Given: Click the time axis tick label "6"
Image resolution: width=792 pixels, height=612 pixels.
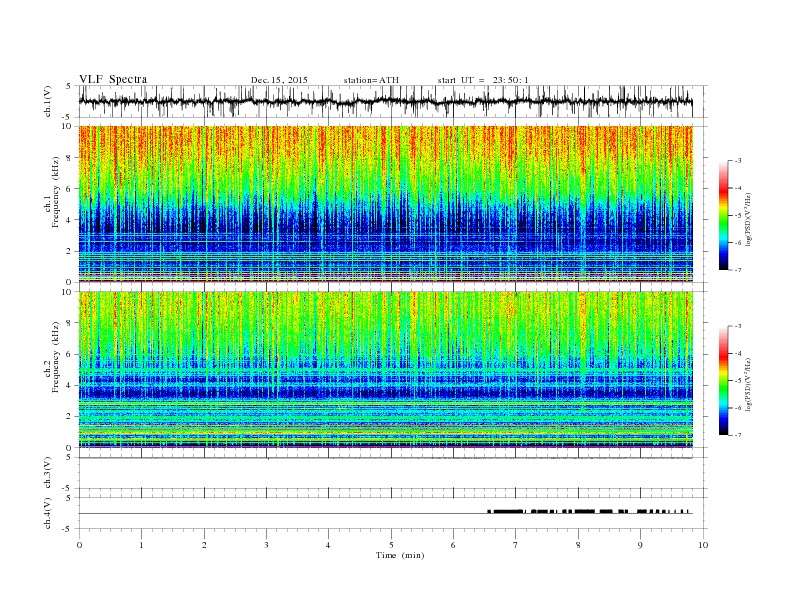Looking at the screenshot, I should 453,545.
